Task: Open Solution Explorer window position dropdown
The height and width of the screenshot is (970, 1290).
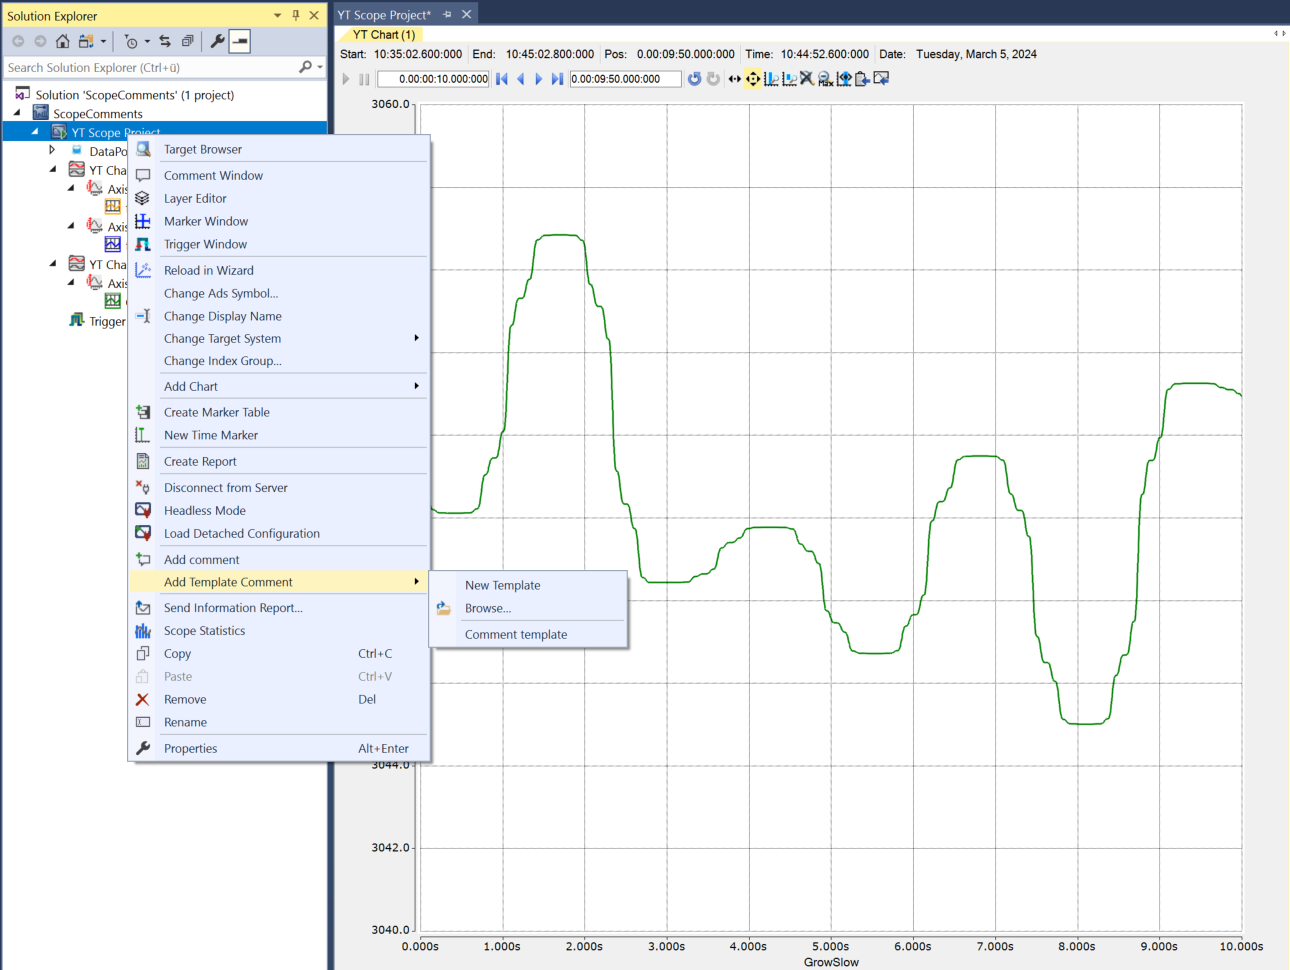Action: click(x=278, y=15)
